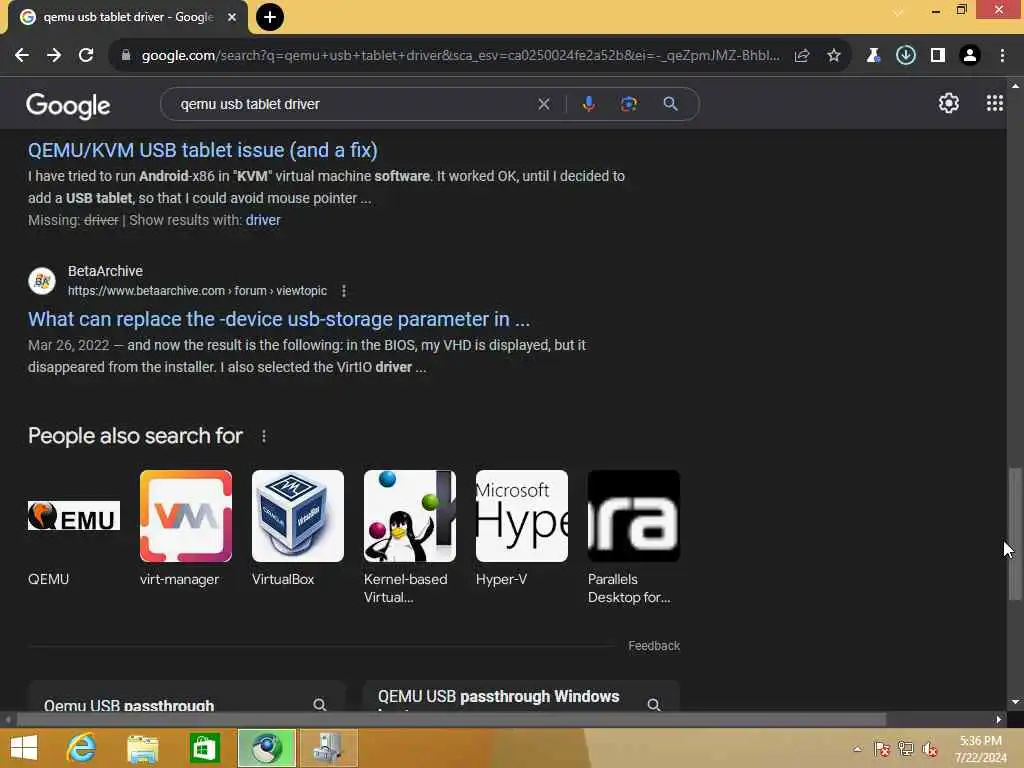The image size is (1024, 768).
Task: Select the Hyper-V thumbnail
Action: (522, 516)
